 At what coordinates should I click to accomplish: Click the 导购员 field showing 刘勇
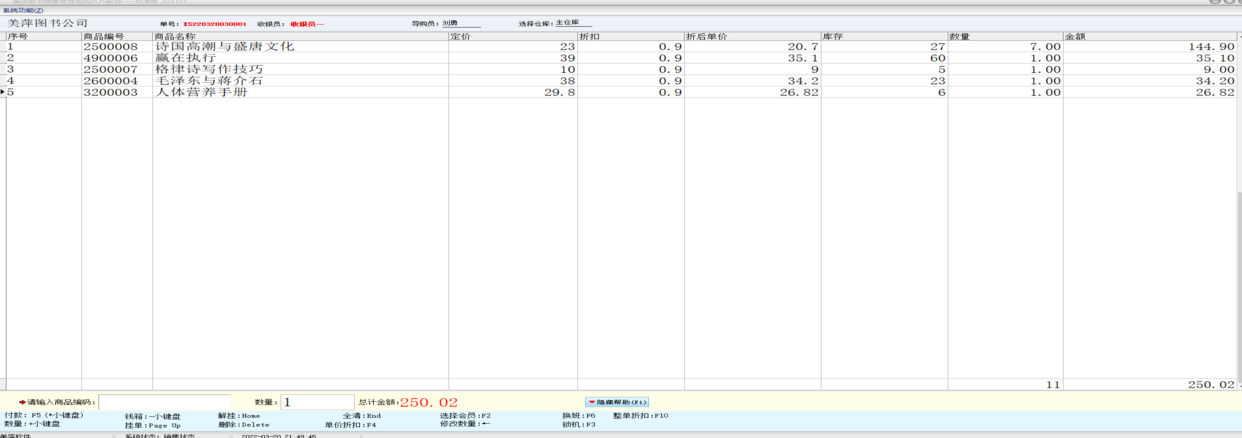coord(461,23)
